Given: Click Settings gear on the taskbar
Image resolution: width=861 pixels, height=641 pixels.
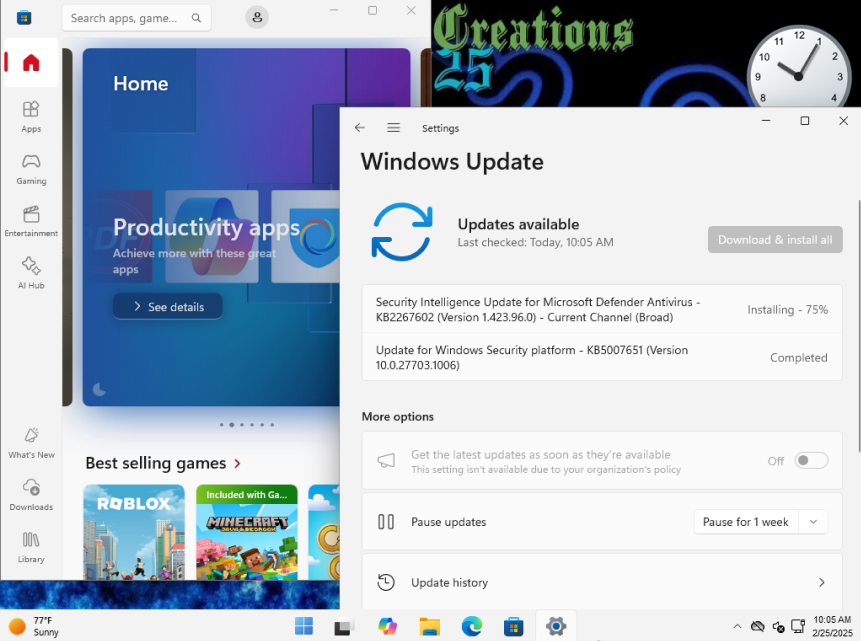Looking at the screenshot, I should coord(556,626).
